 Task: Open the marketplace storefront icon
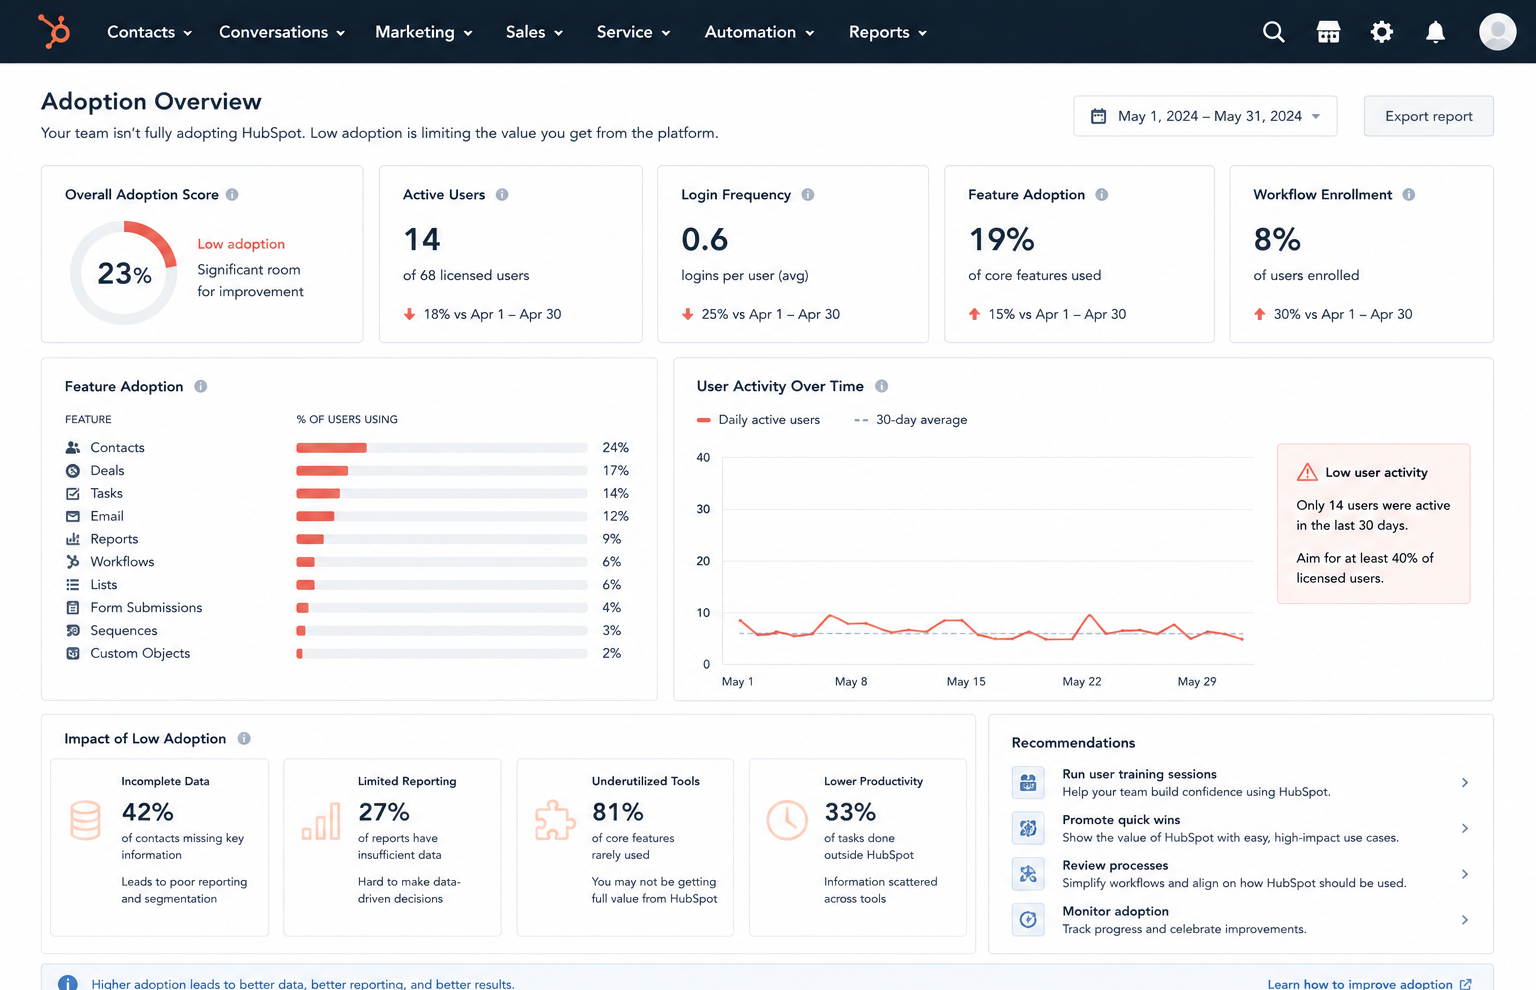1328,32
